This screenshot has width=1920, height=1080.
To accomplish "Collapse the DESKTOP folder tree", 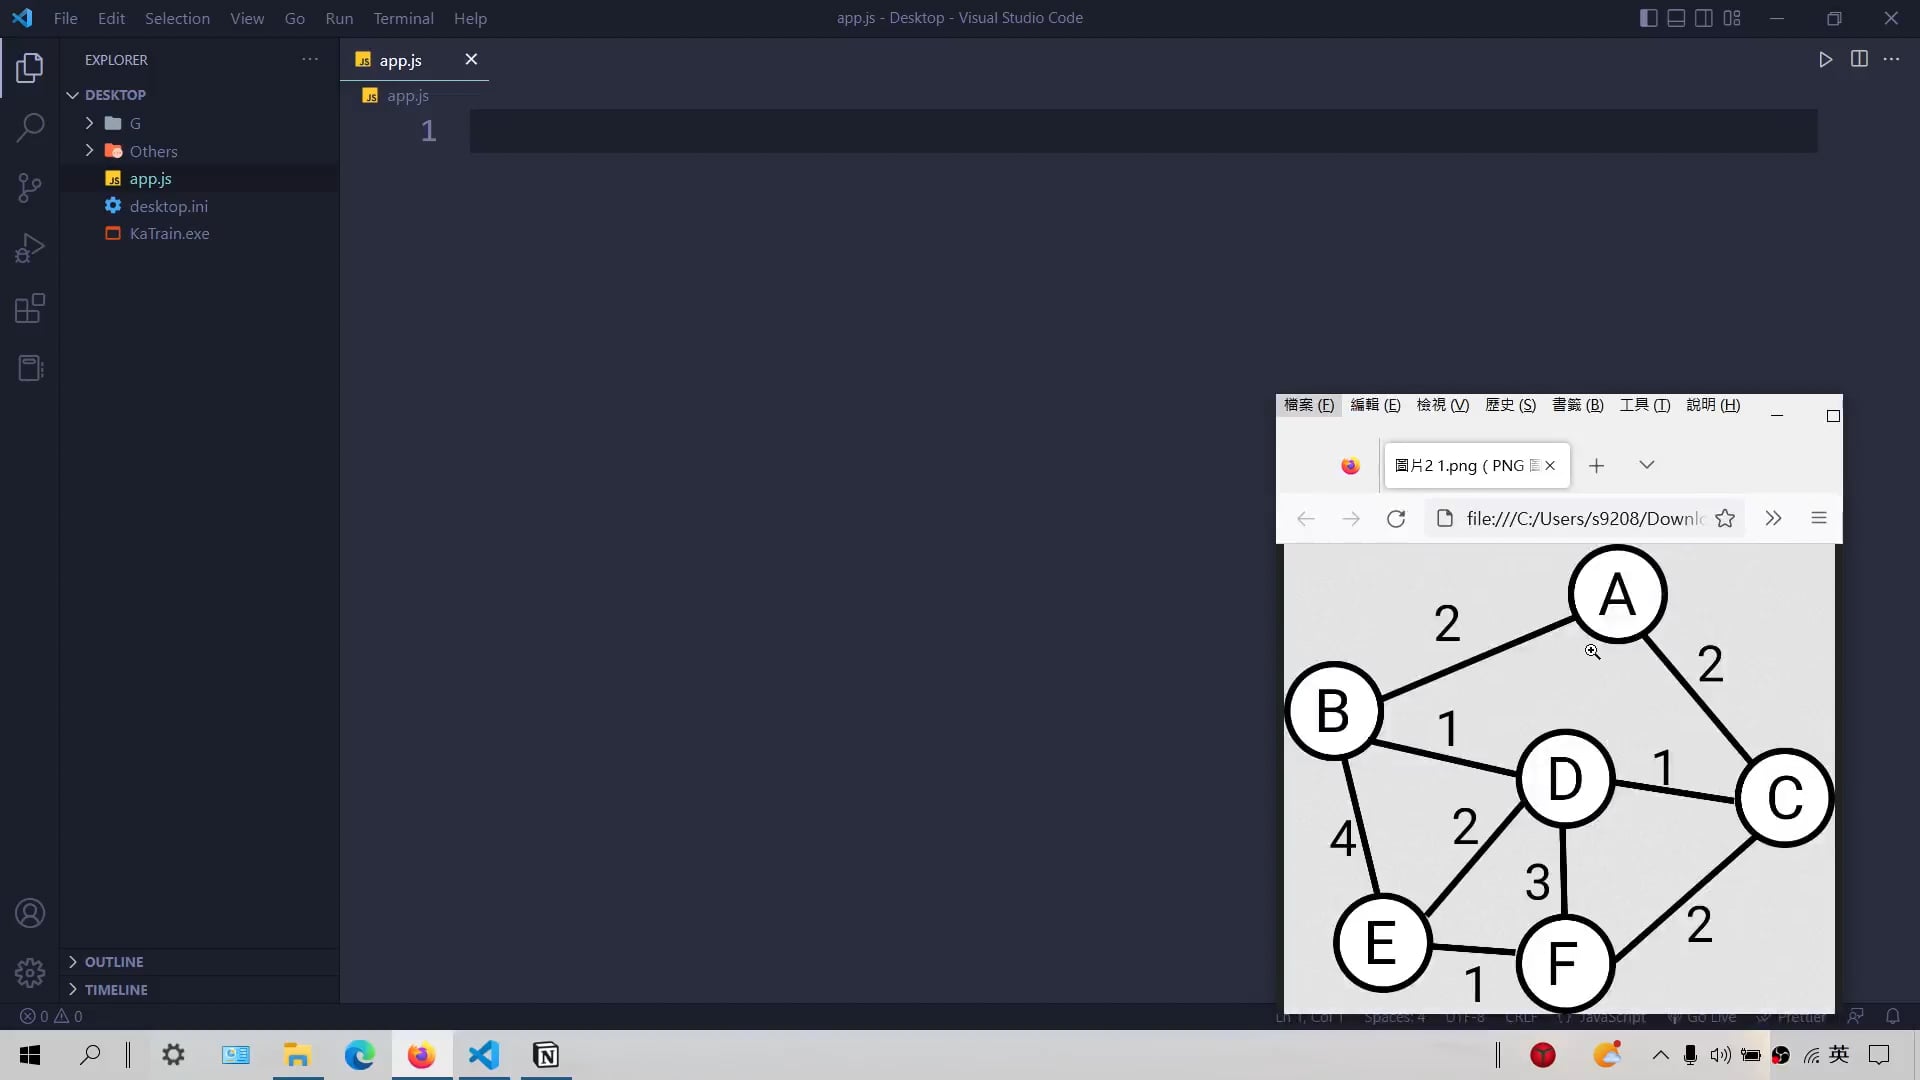I will click(x=72, y=94).
